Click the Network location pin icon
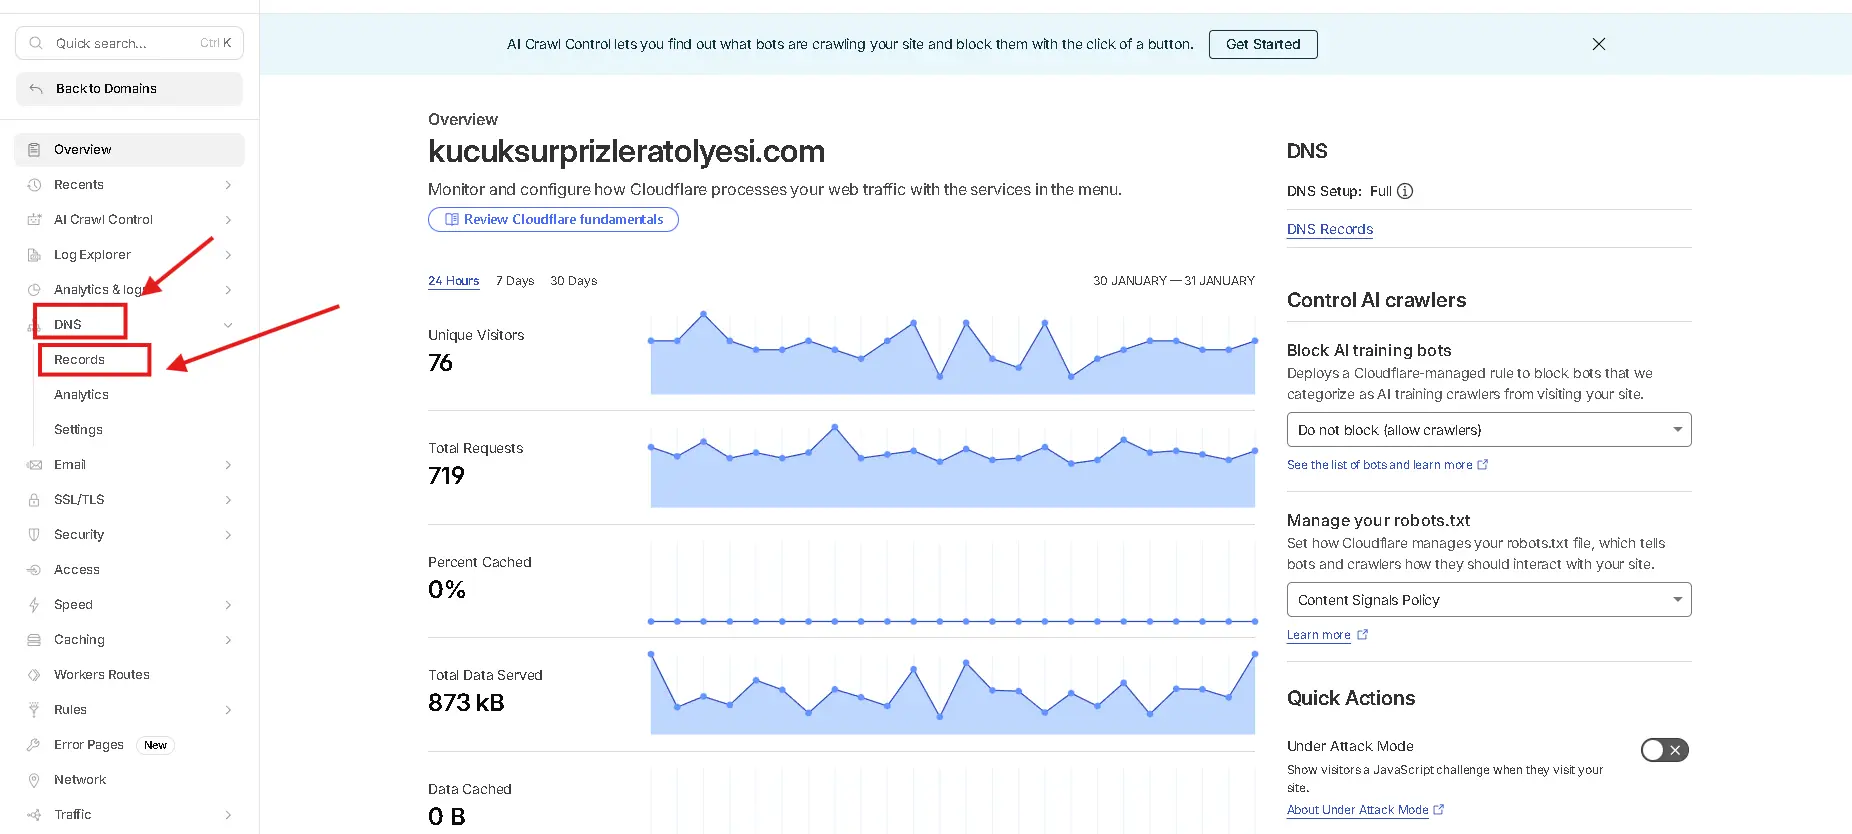The image size is (1852, 834). (x=34, y=780)
